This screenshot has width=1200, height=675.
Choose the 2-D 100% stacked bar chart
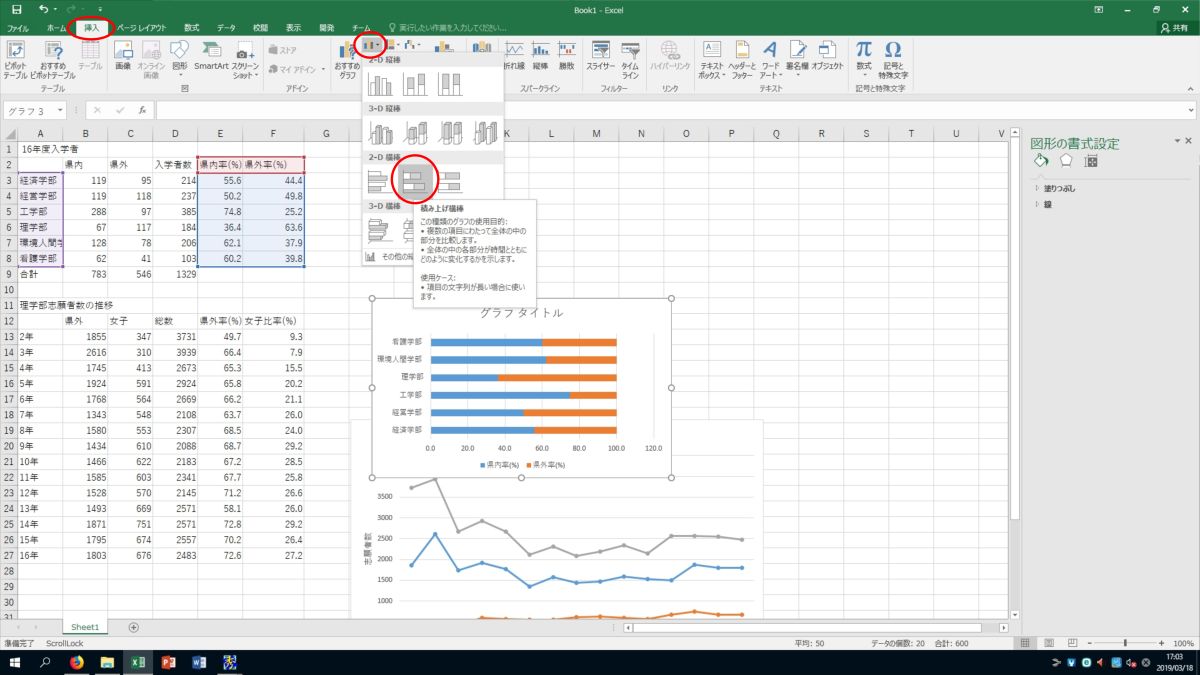[450, 181]
